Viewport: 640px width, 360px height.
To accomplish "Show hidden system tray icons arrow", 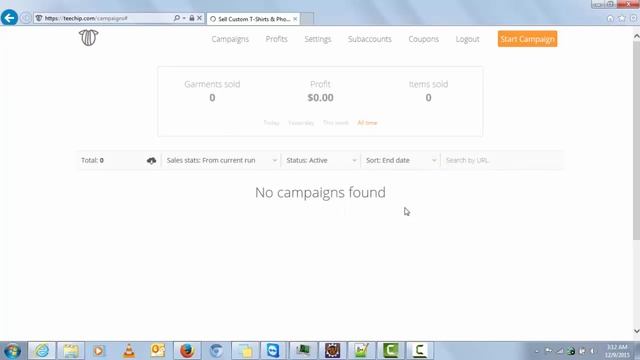I will [537, 351].
